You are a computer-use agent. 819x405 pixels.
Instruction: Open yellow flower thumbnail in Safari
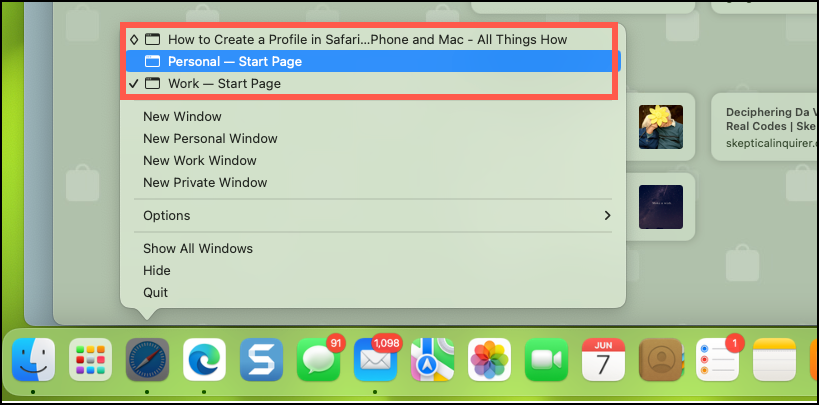tap(661, 127)
